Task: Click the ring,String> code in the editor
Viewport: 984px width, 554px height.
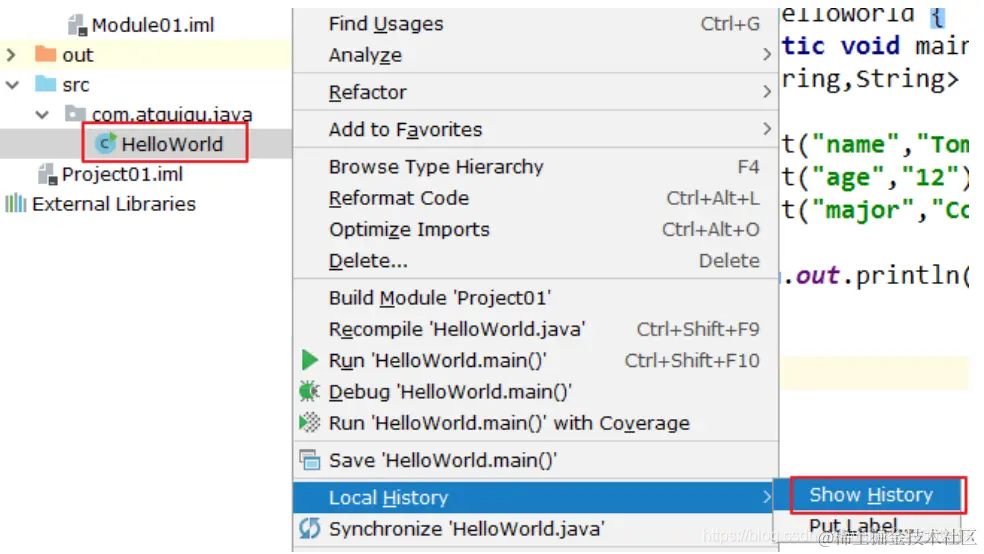Action: [x=870, y=80]
